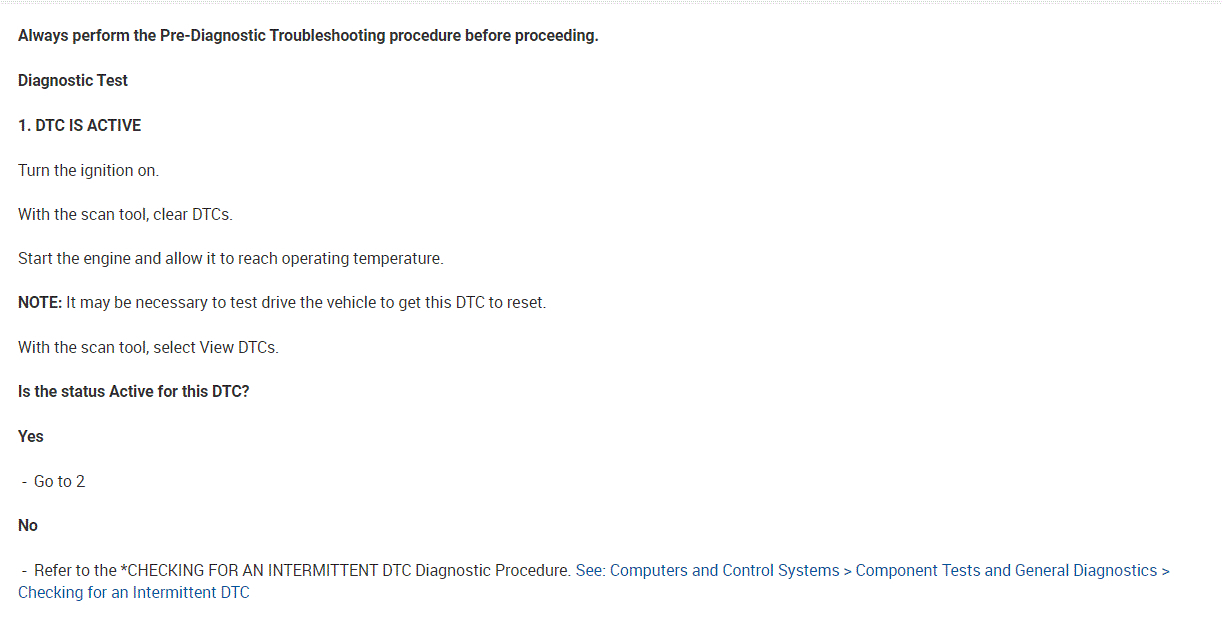Click the 'Is the status Active' question

[x=133, y=391]
